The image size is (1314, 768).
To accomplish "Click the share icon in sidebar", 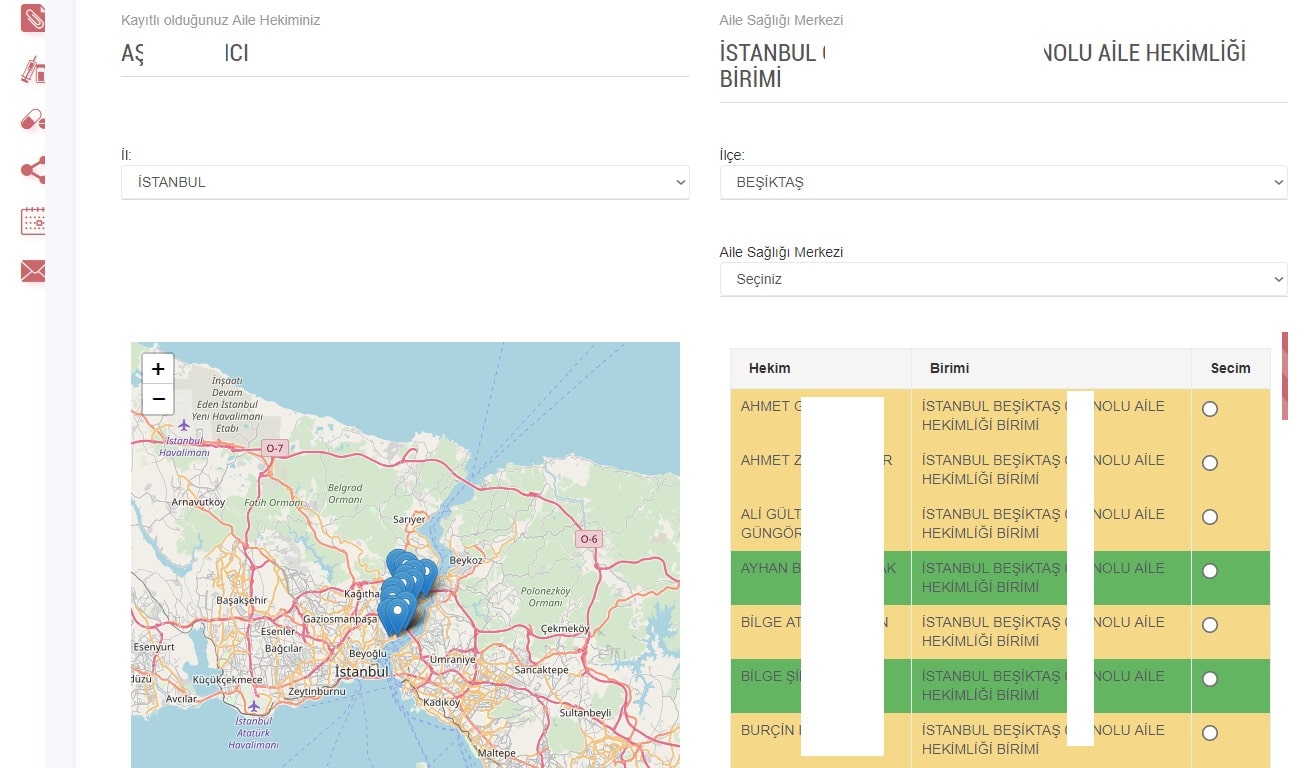I will point(33,170).
